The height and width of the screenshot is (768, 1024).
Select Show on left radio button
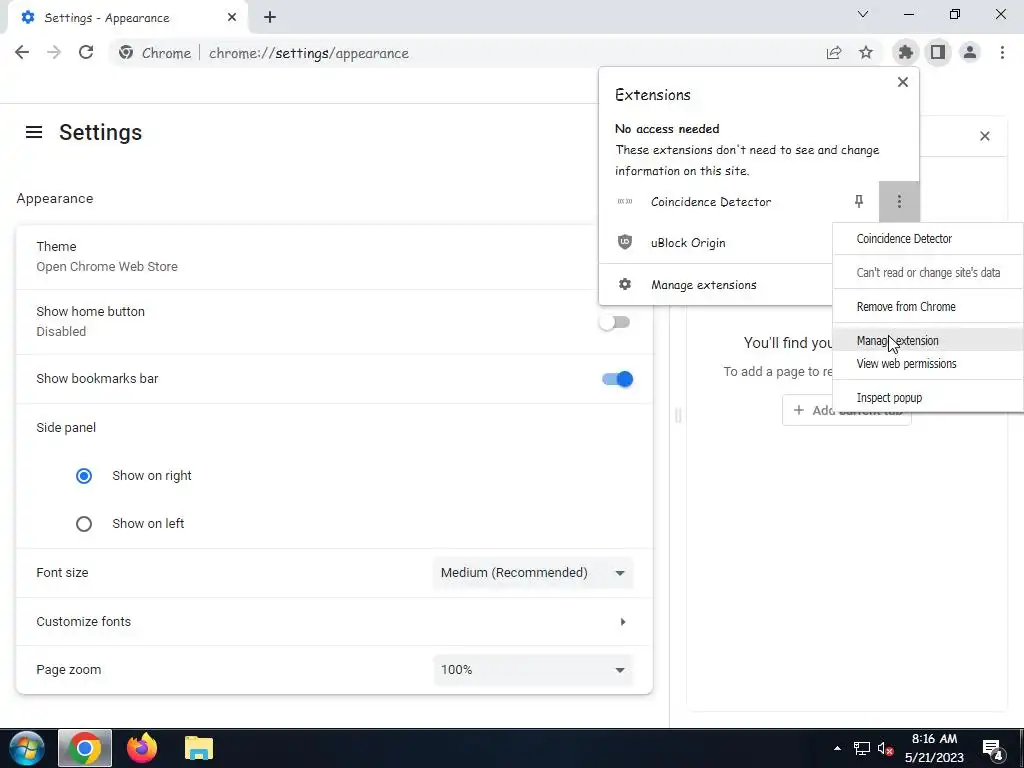point(84,524)
